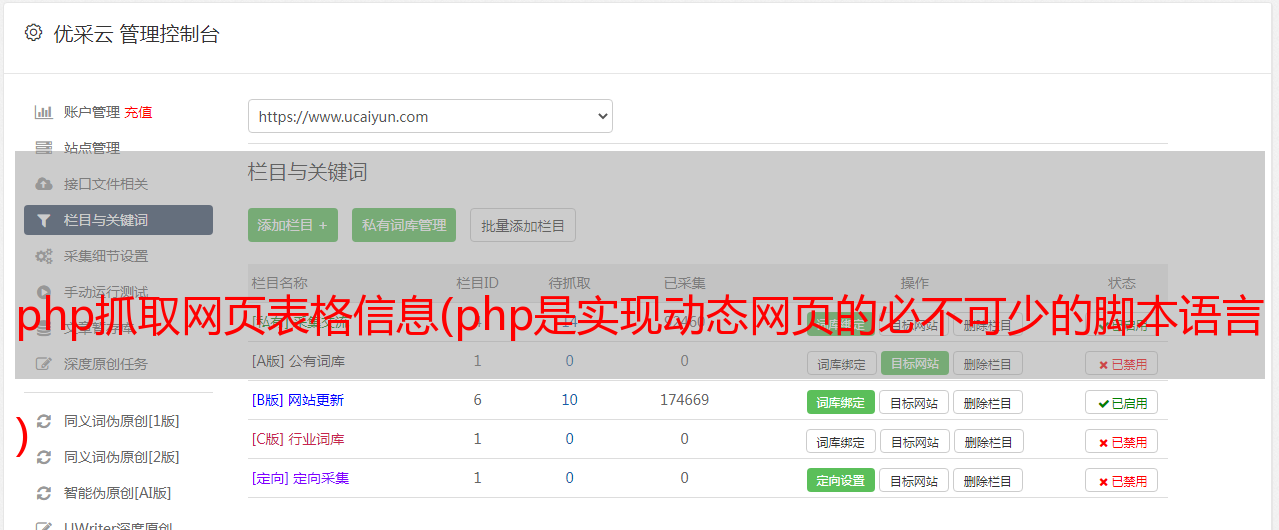
Task: Toggle 已禁用 status for [定向] 定向采集
Action: (1121, 480)
